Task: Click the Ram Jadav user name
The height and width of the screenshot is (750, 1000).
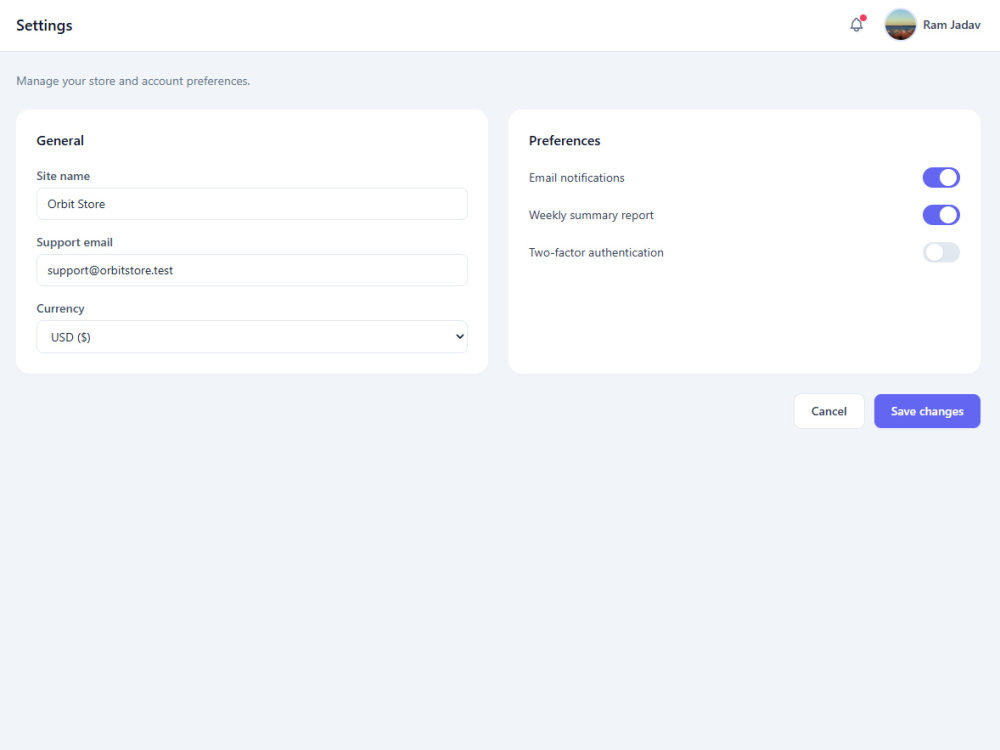Action: (x=951, y=25)
